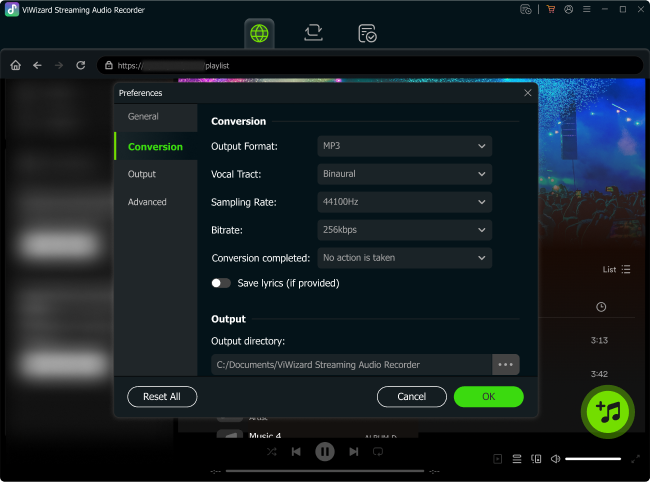650x482 pixels.
Task: Click the Reset All button
Action: tap(162, 397)
